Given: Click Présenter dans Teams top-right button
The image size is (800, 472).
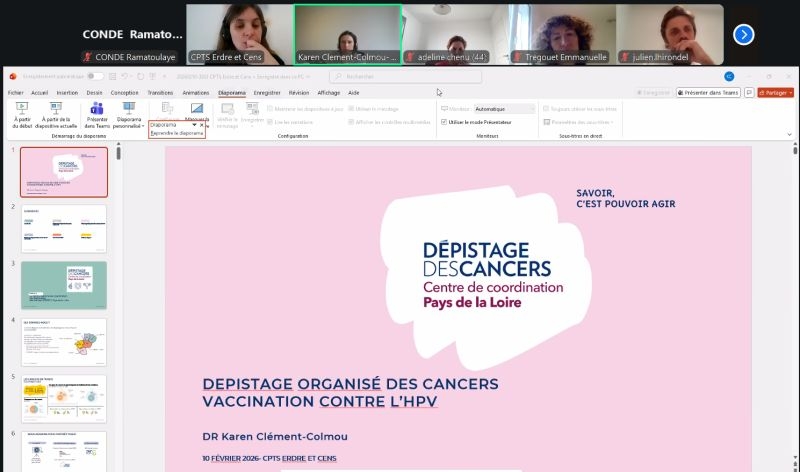Looking at the screenshot, I should 708,92.
